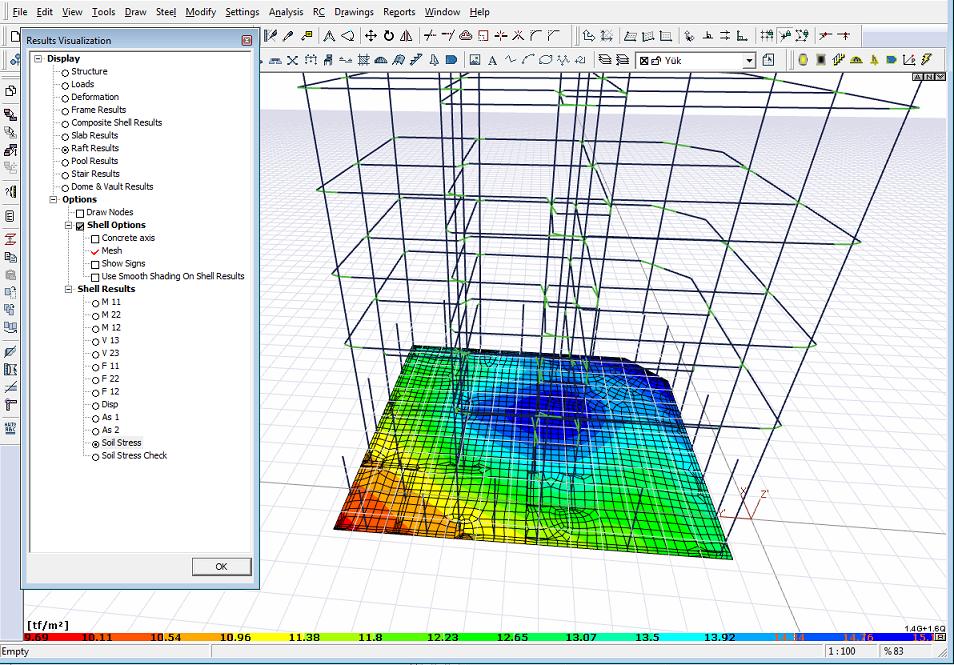Viewport: 954px width, 665px height.
Task: Toggle the Concrete axis checkbox
Action: pos(95,239)
